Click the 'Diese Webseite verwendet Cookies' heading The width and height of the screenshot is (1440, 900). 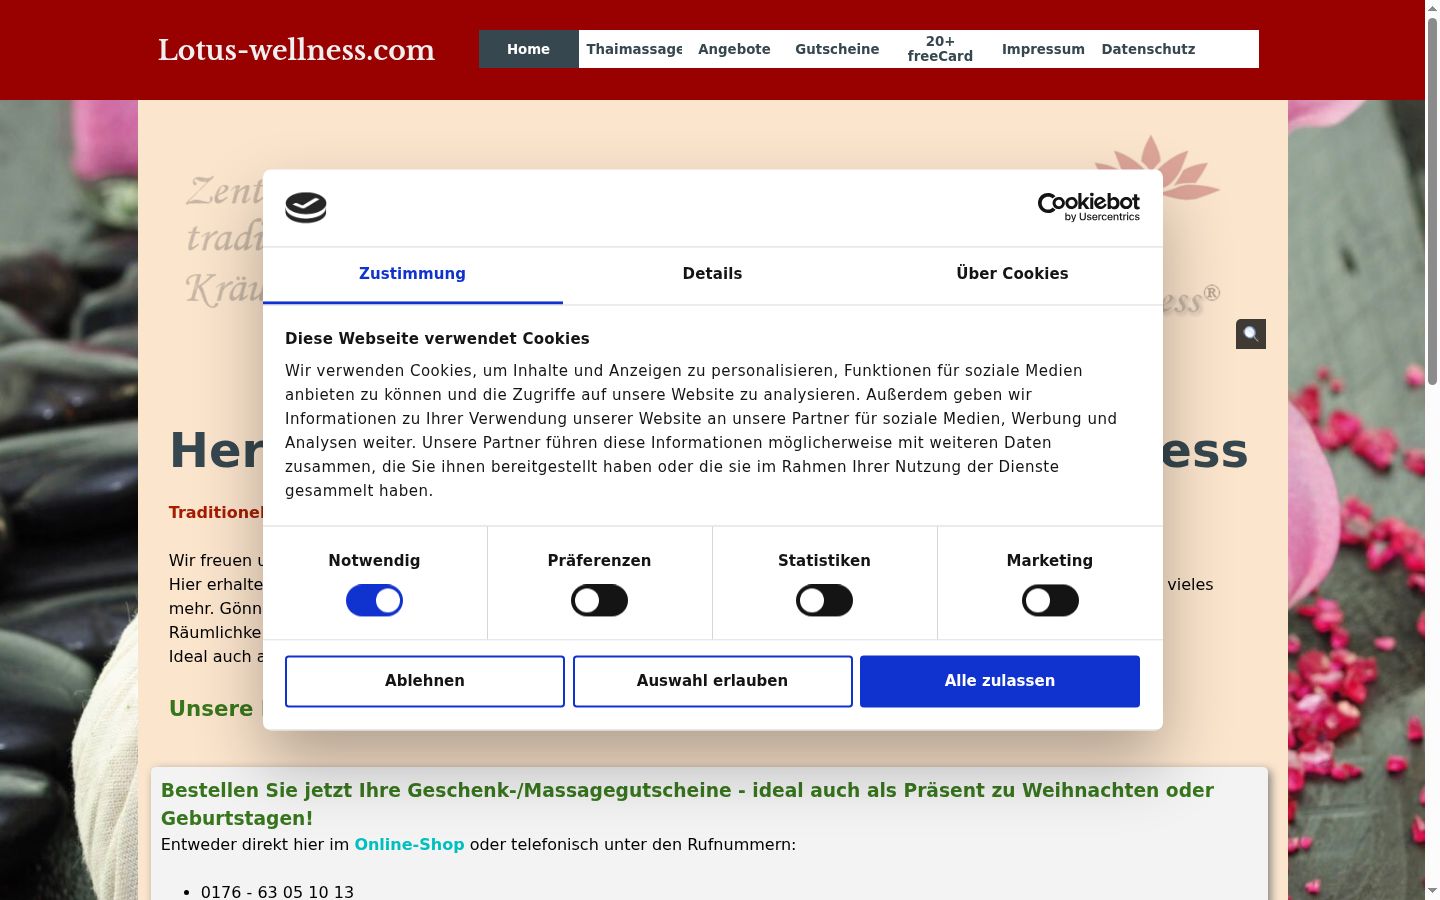coord(437,339)
